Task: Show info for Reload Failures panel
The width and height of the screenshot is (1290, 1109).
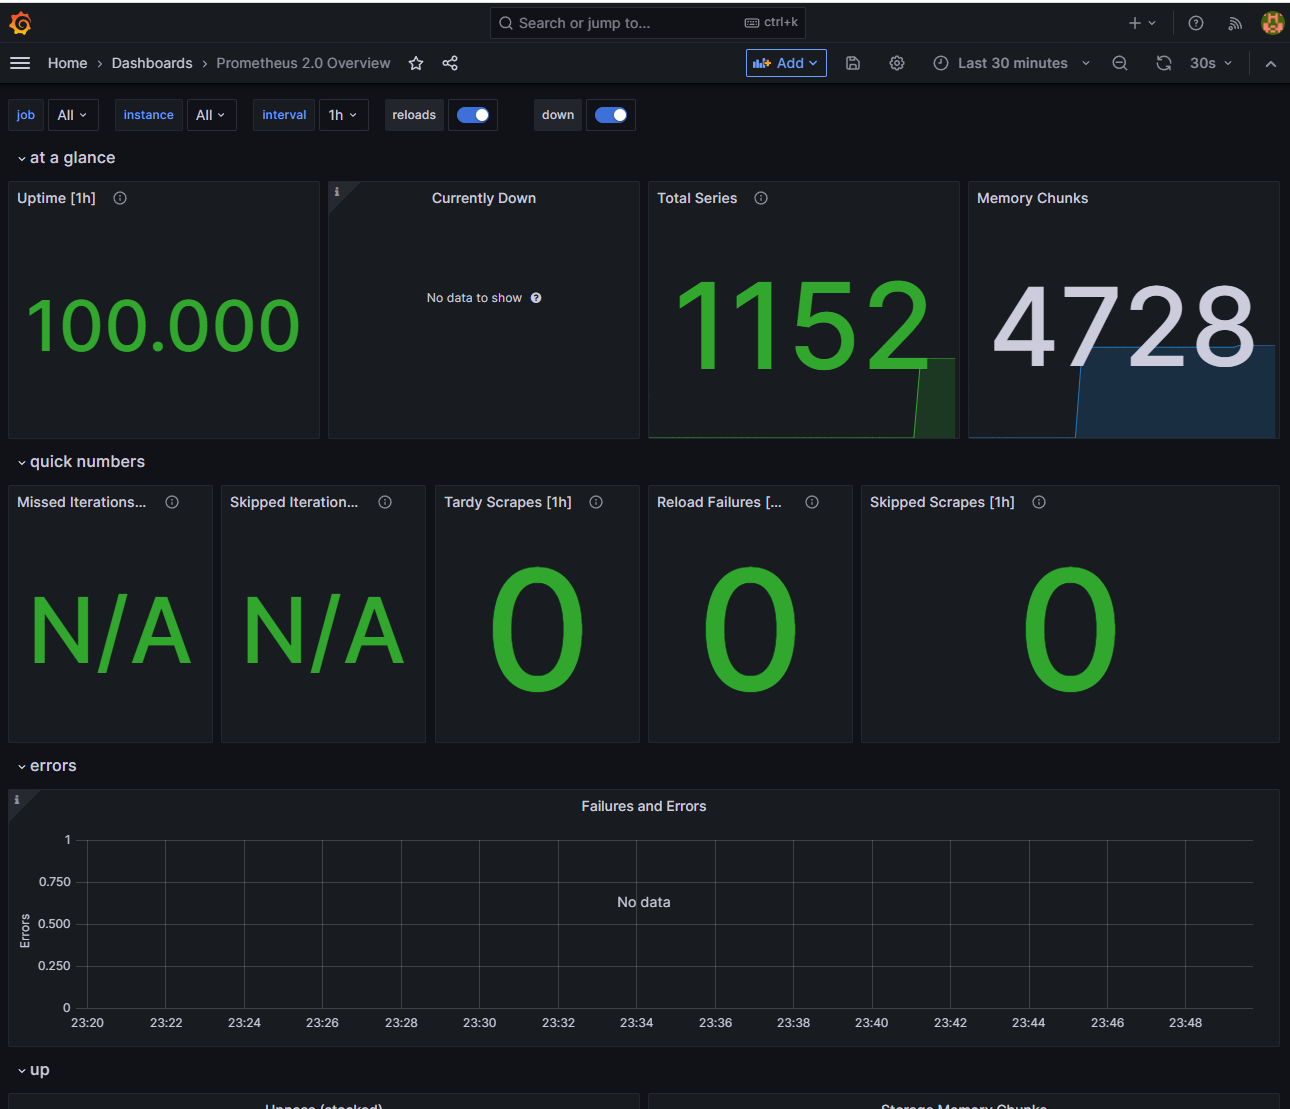Action: (812, 502)
